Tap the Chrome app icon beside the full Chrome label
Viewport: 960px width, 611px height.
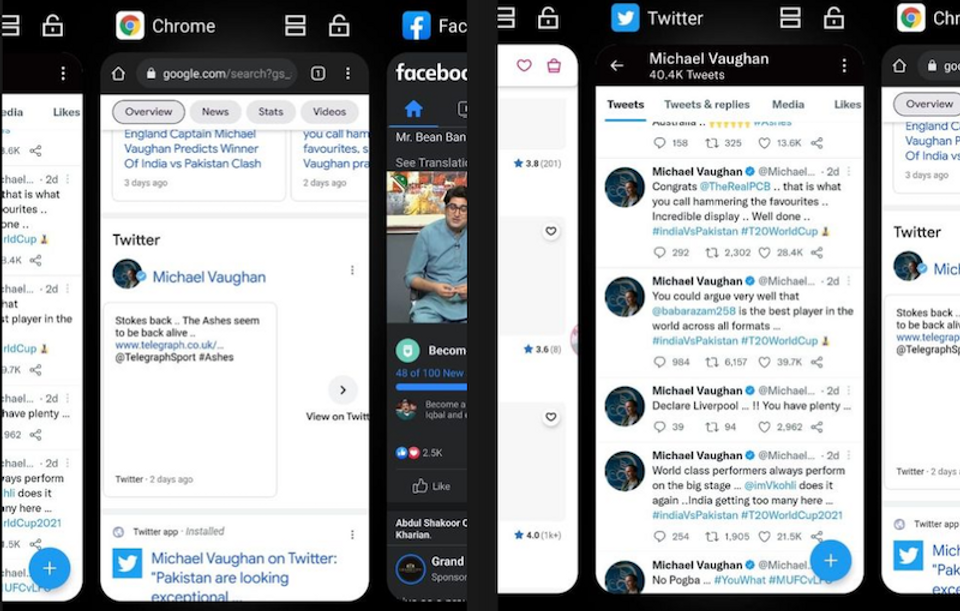(x=130, y=26)
